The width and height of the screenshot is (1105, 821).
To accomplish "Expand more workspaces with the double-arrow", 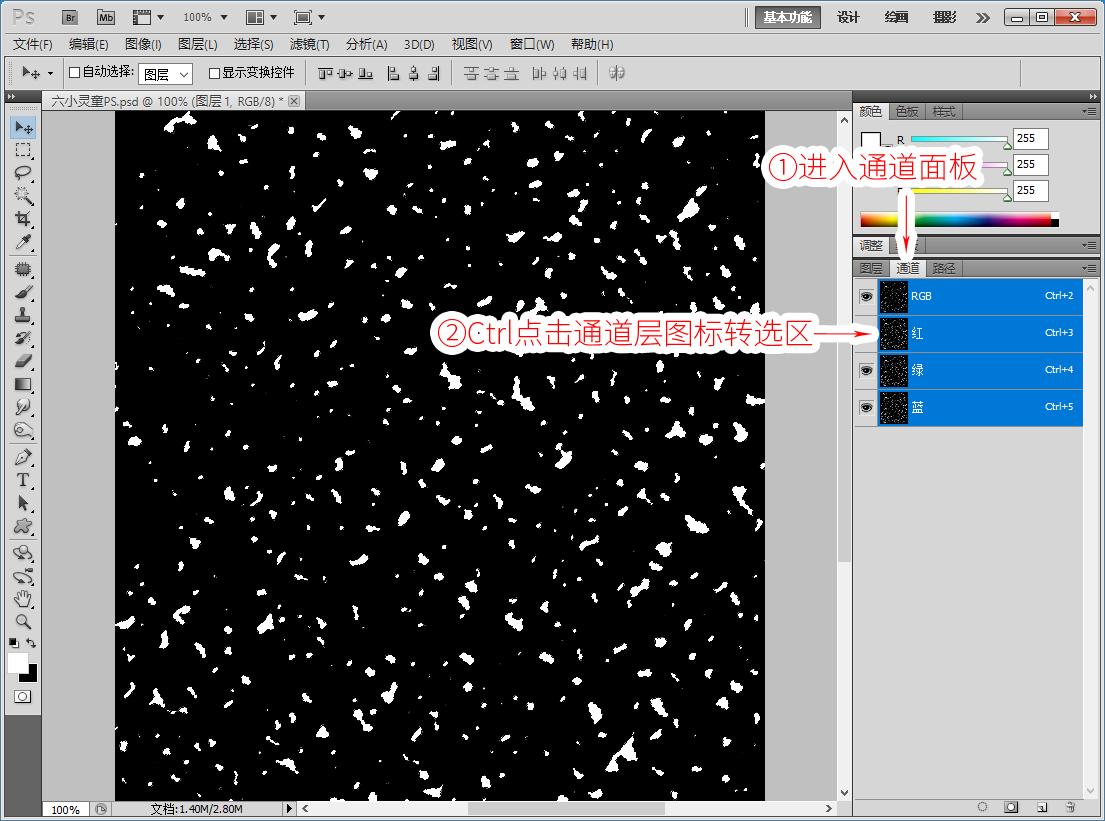I will 983,17.
